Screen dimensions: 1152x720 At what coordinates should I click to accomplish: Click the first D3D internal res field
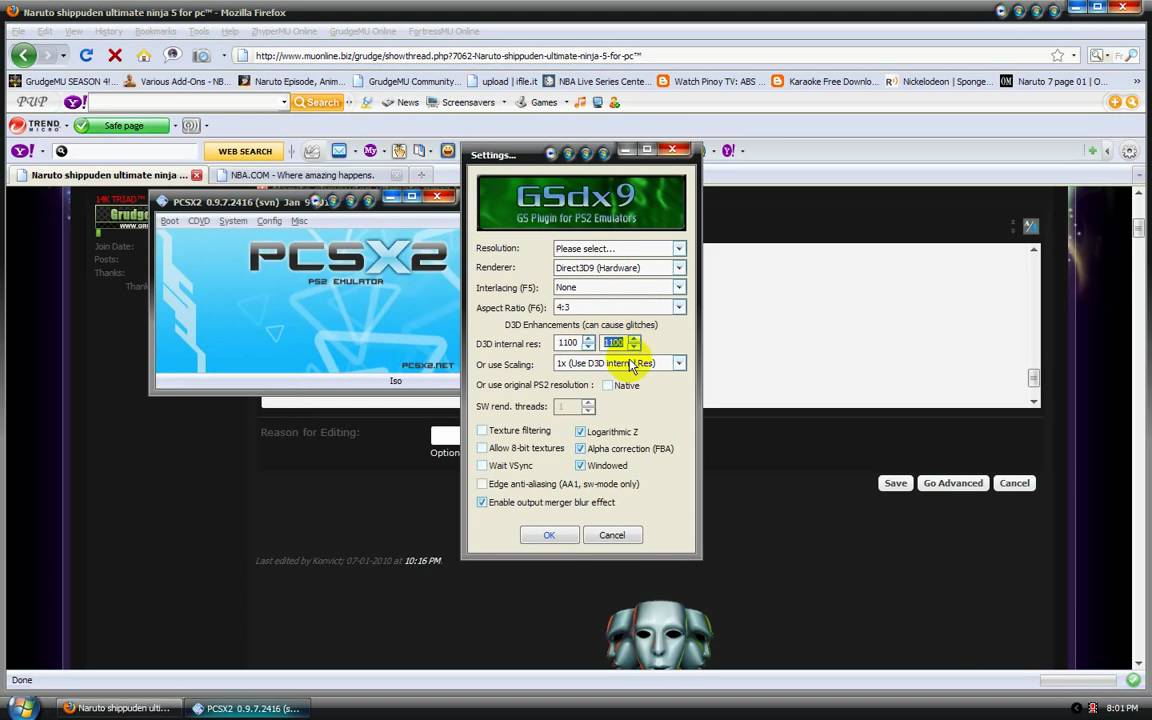[x=568, y=342]
